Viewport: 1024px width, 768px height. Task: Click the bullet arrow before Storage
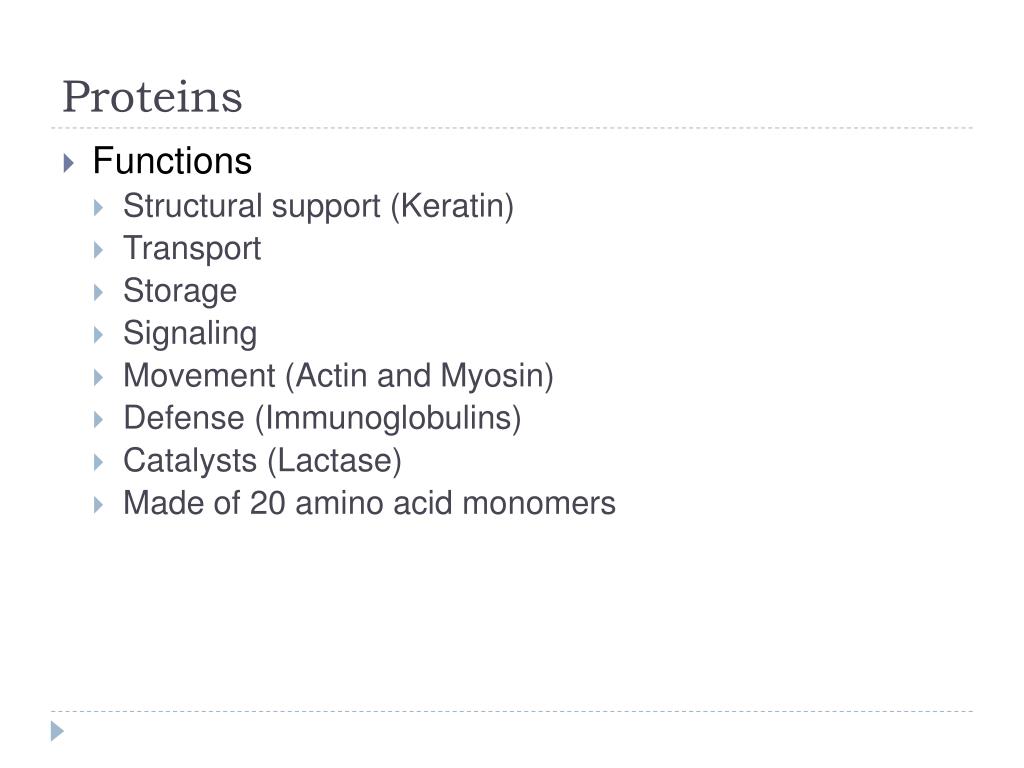[99, 293]
